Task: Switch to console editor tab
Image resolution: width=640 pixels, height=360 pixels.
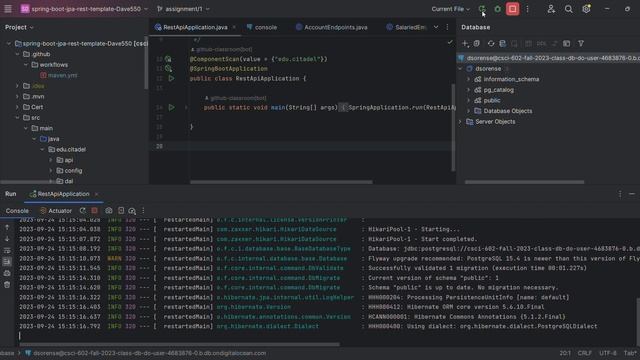Action: pos(262,27)
